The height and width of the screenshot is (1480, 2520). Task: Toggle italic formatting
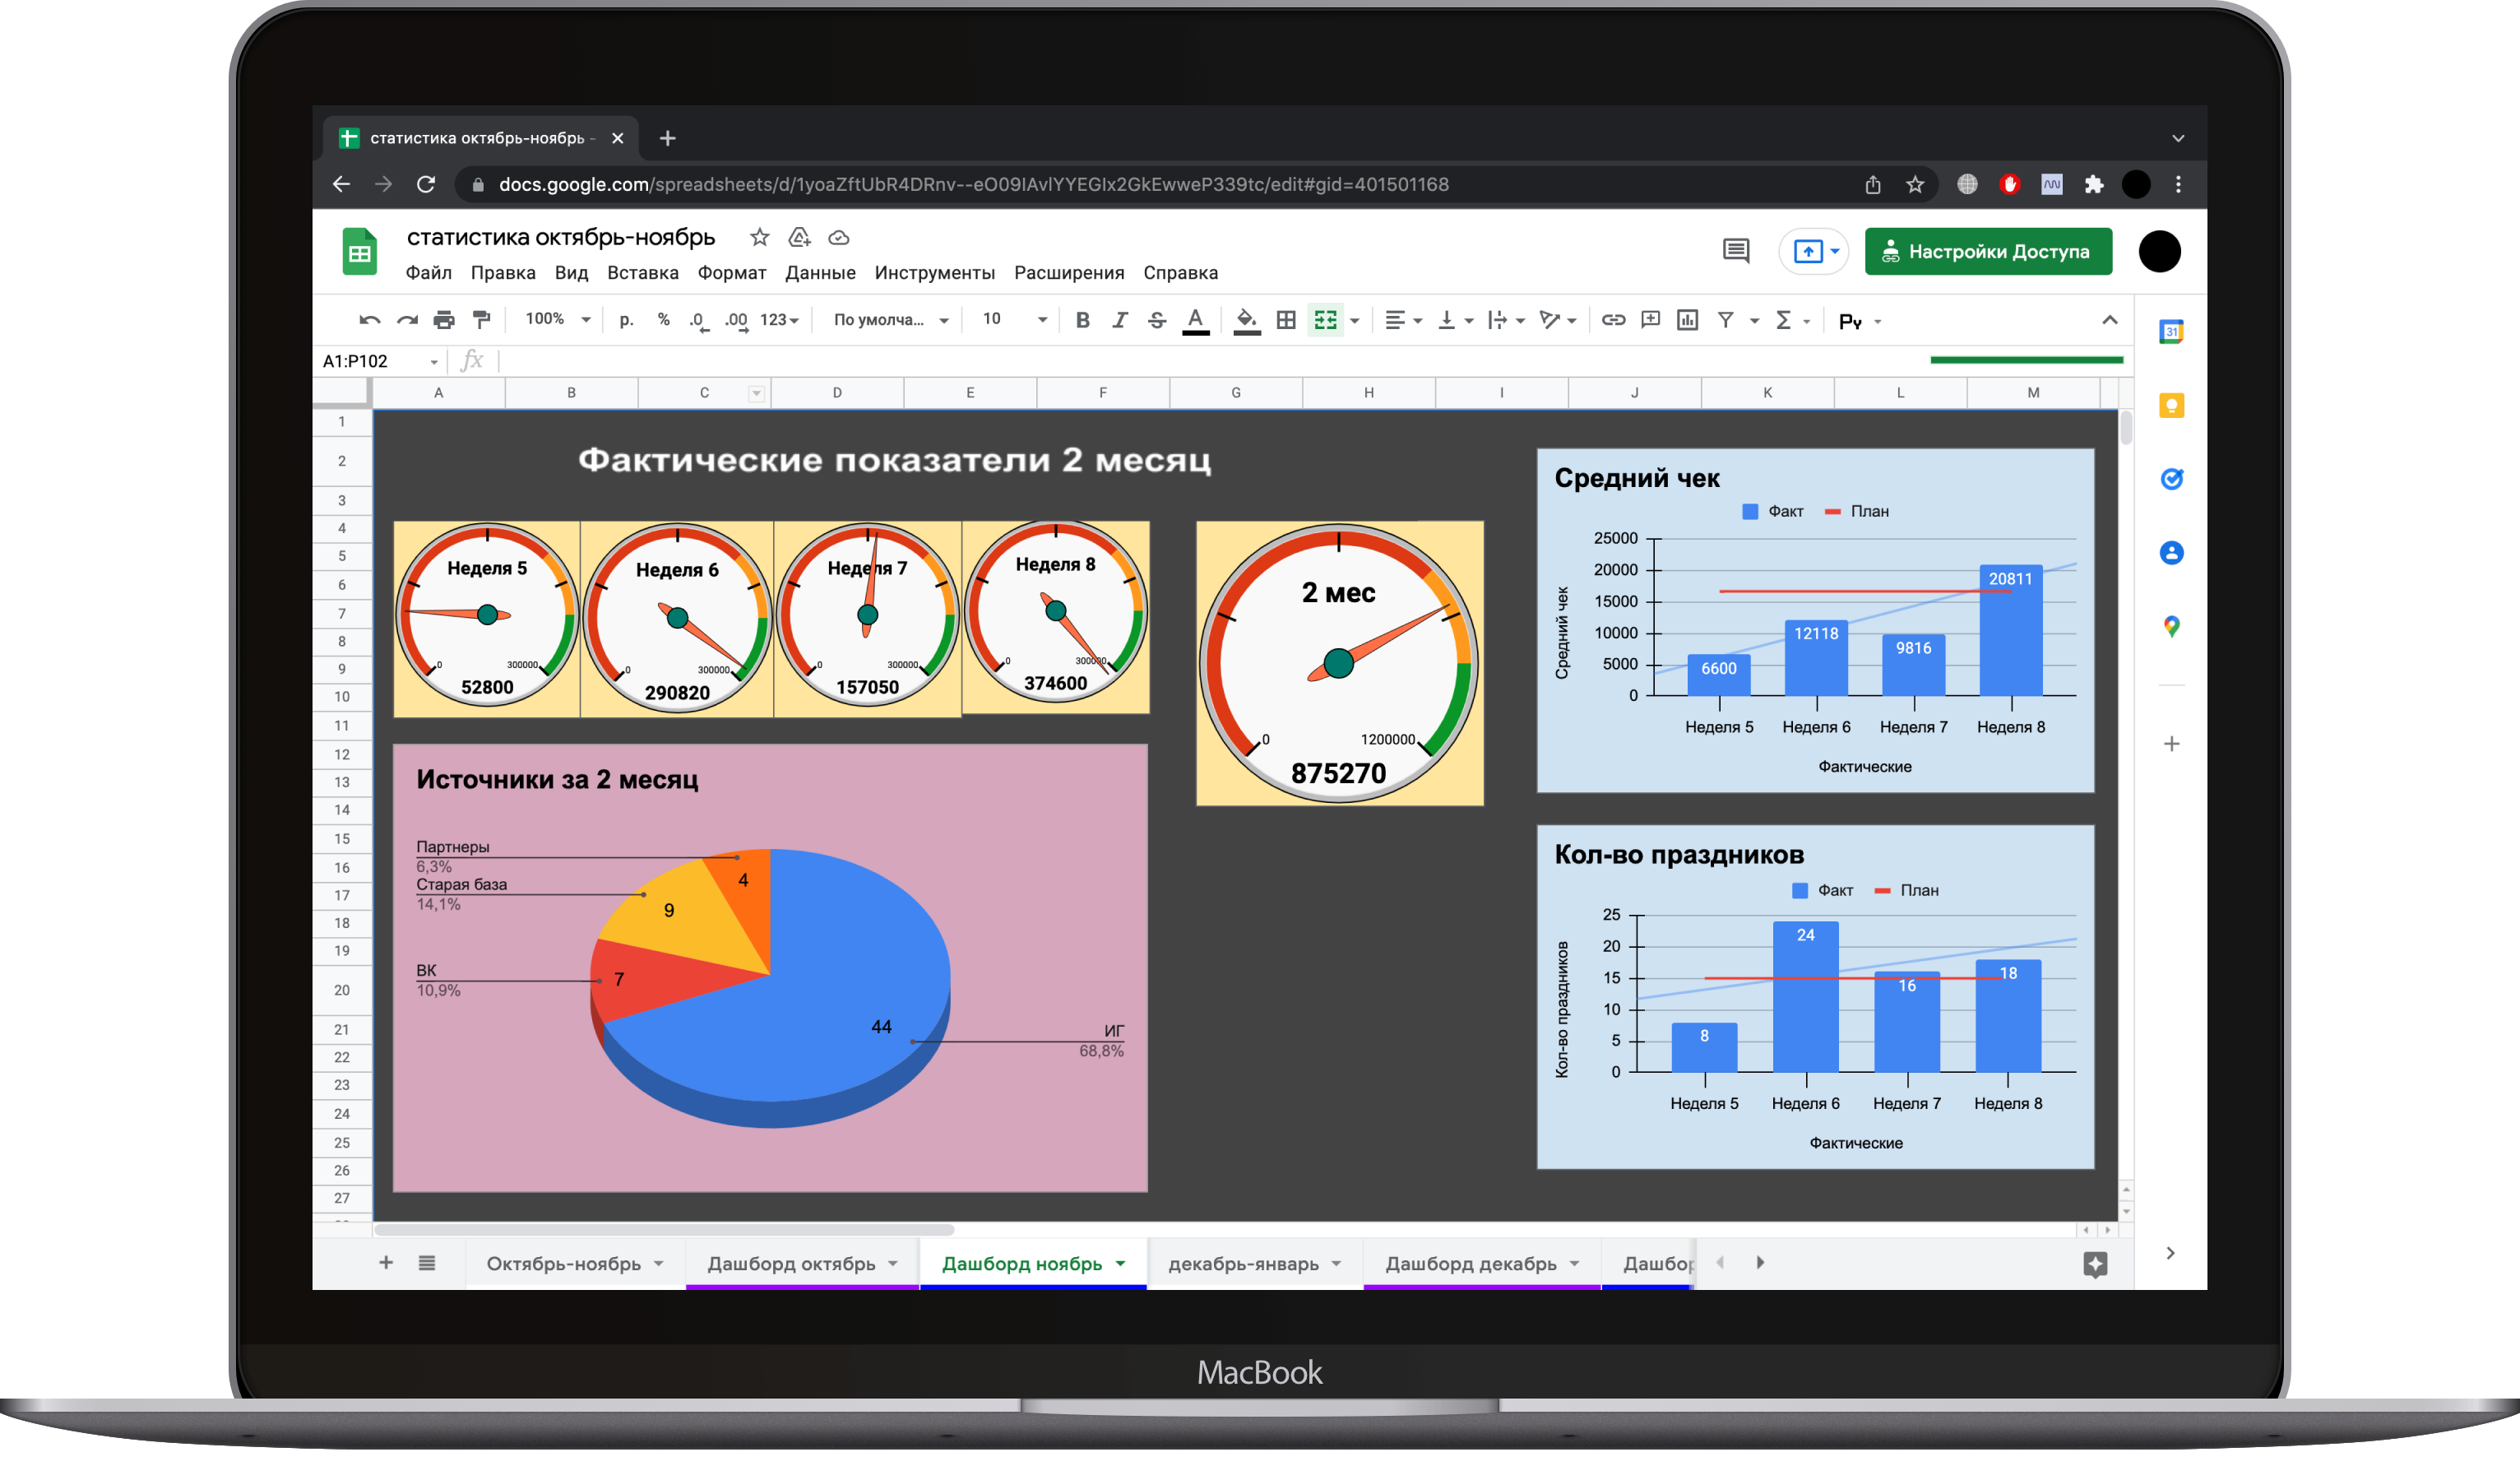coord(1119,320)
